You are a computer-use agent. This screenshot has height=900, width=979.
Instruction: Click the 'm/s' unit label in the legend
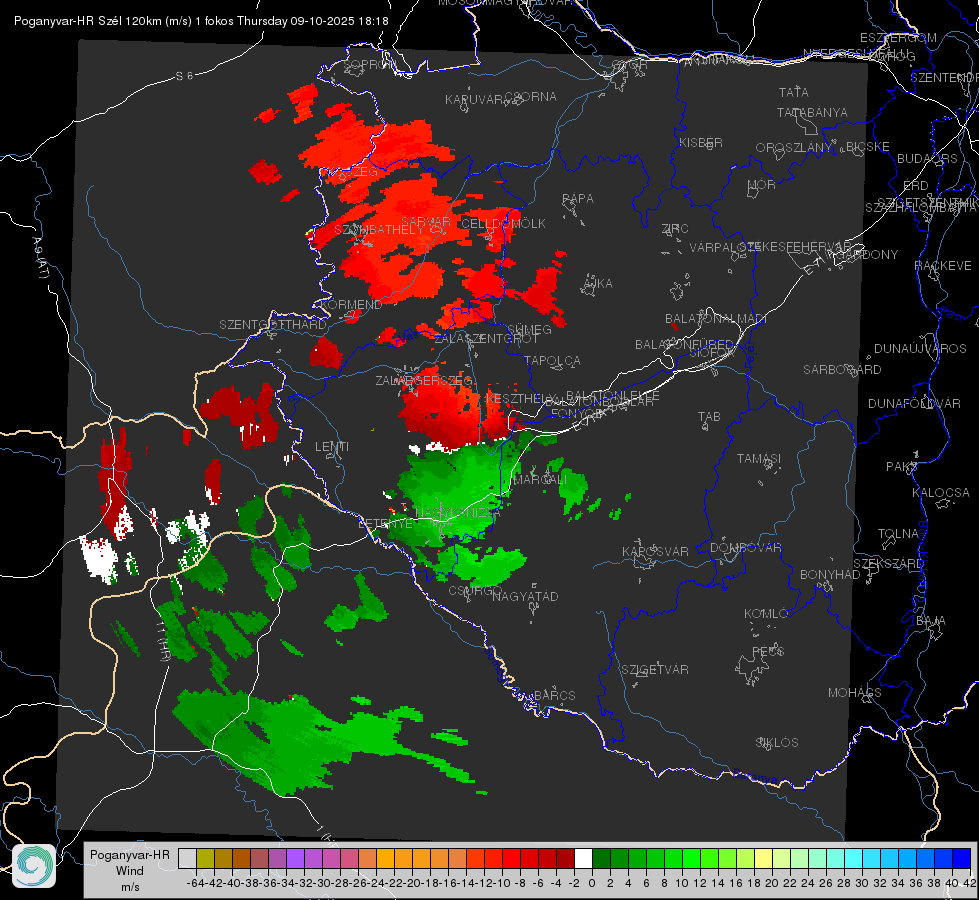click(130, 887)
